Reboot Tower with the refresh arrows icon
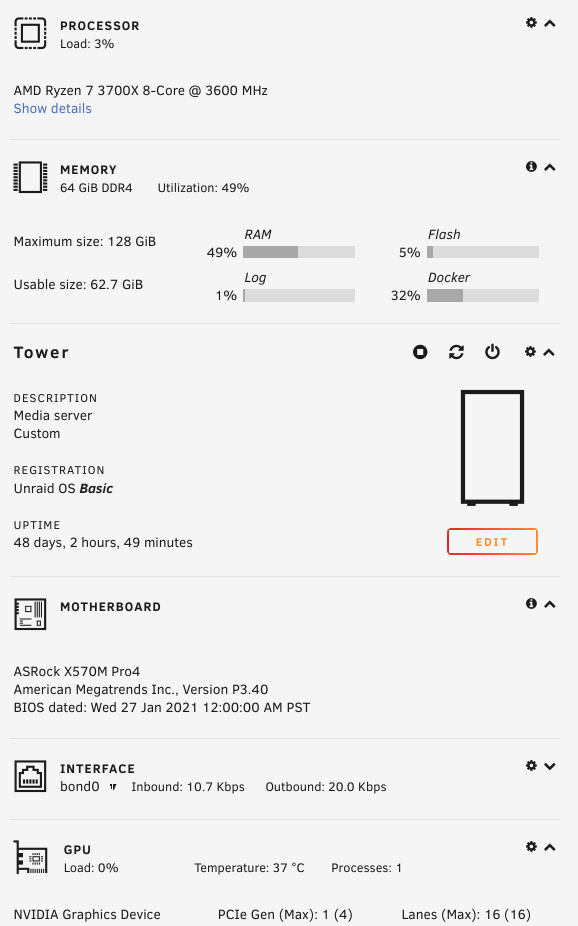Screen dimensions: 578x926 pyautogui.click(x=456, y=353)
